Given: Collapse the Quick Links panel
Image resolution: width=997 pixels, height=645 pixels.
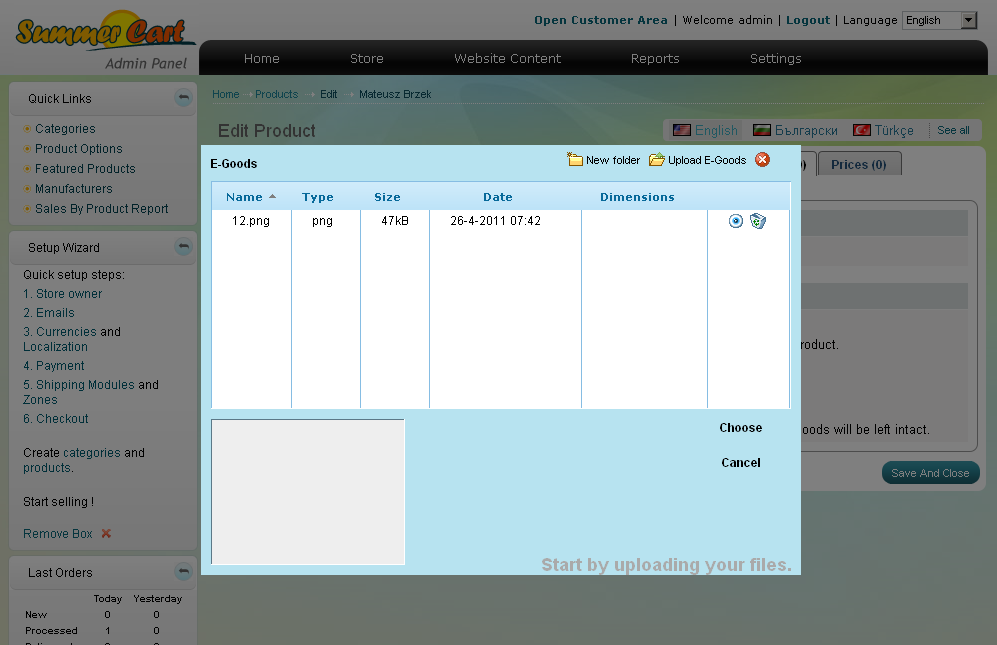Looking at the screenshot, I should [x=182, y=98].
